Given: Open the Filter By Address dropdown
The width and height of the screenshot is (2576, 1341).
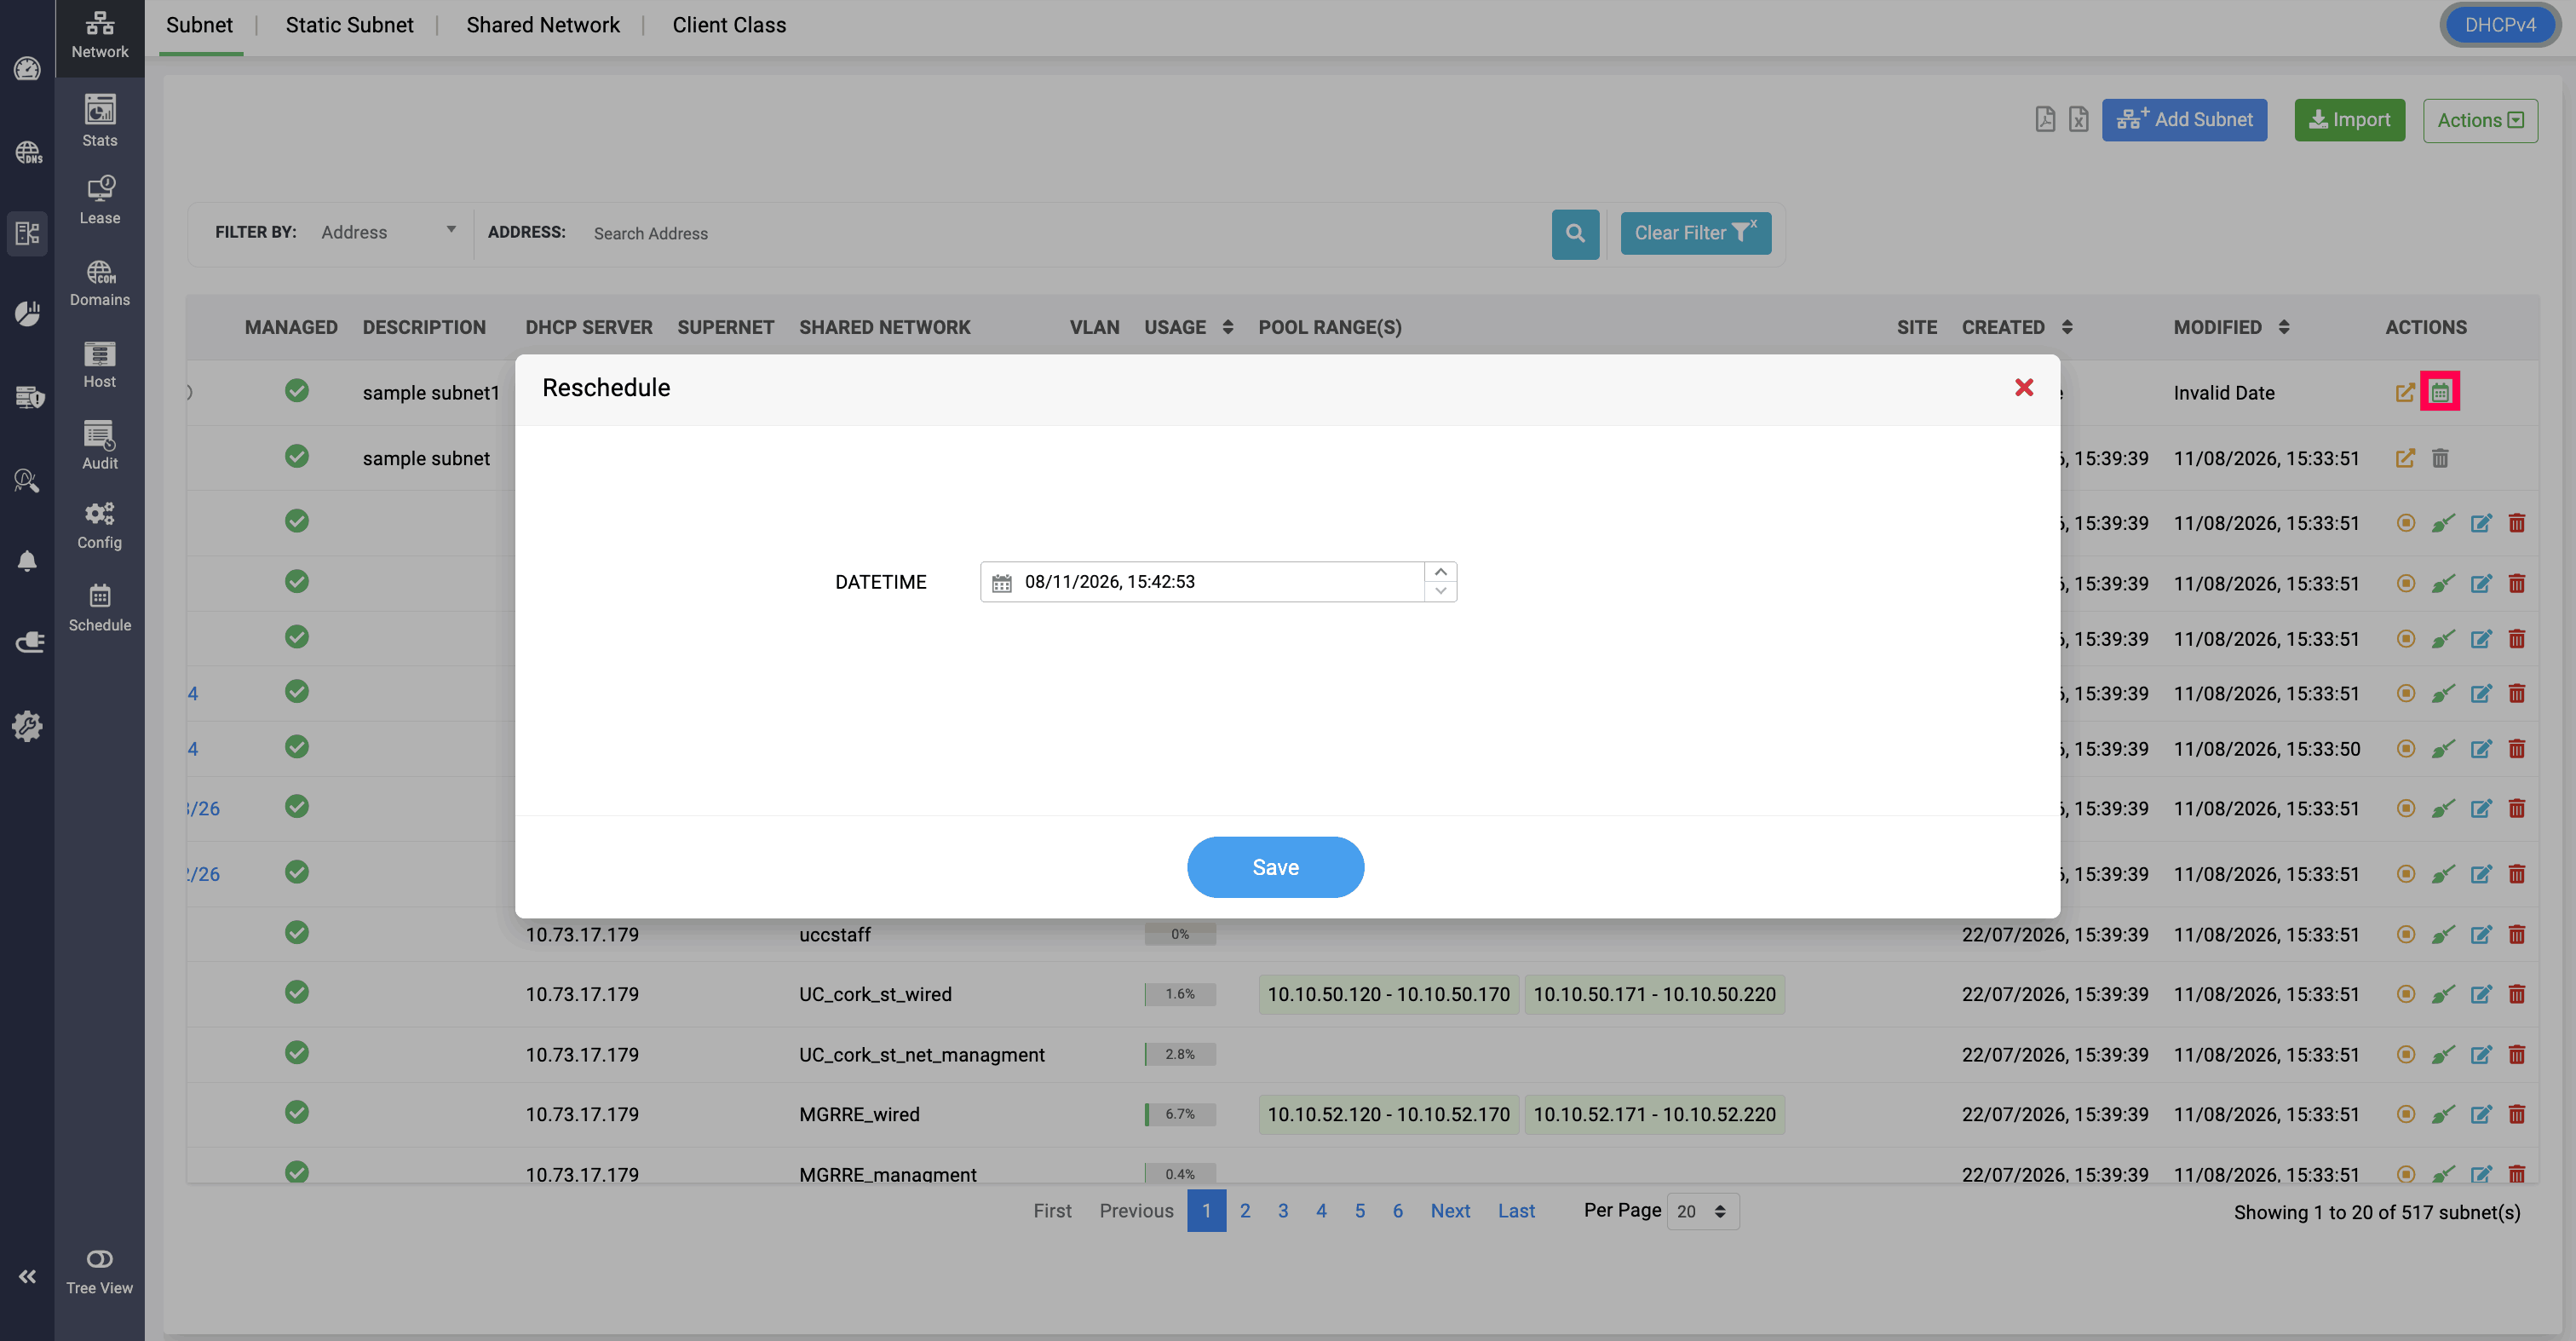Looking at the screenshot, I should (x=388, y=232).
